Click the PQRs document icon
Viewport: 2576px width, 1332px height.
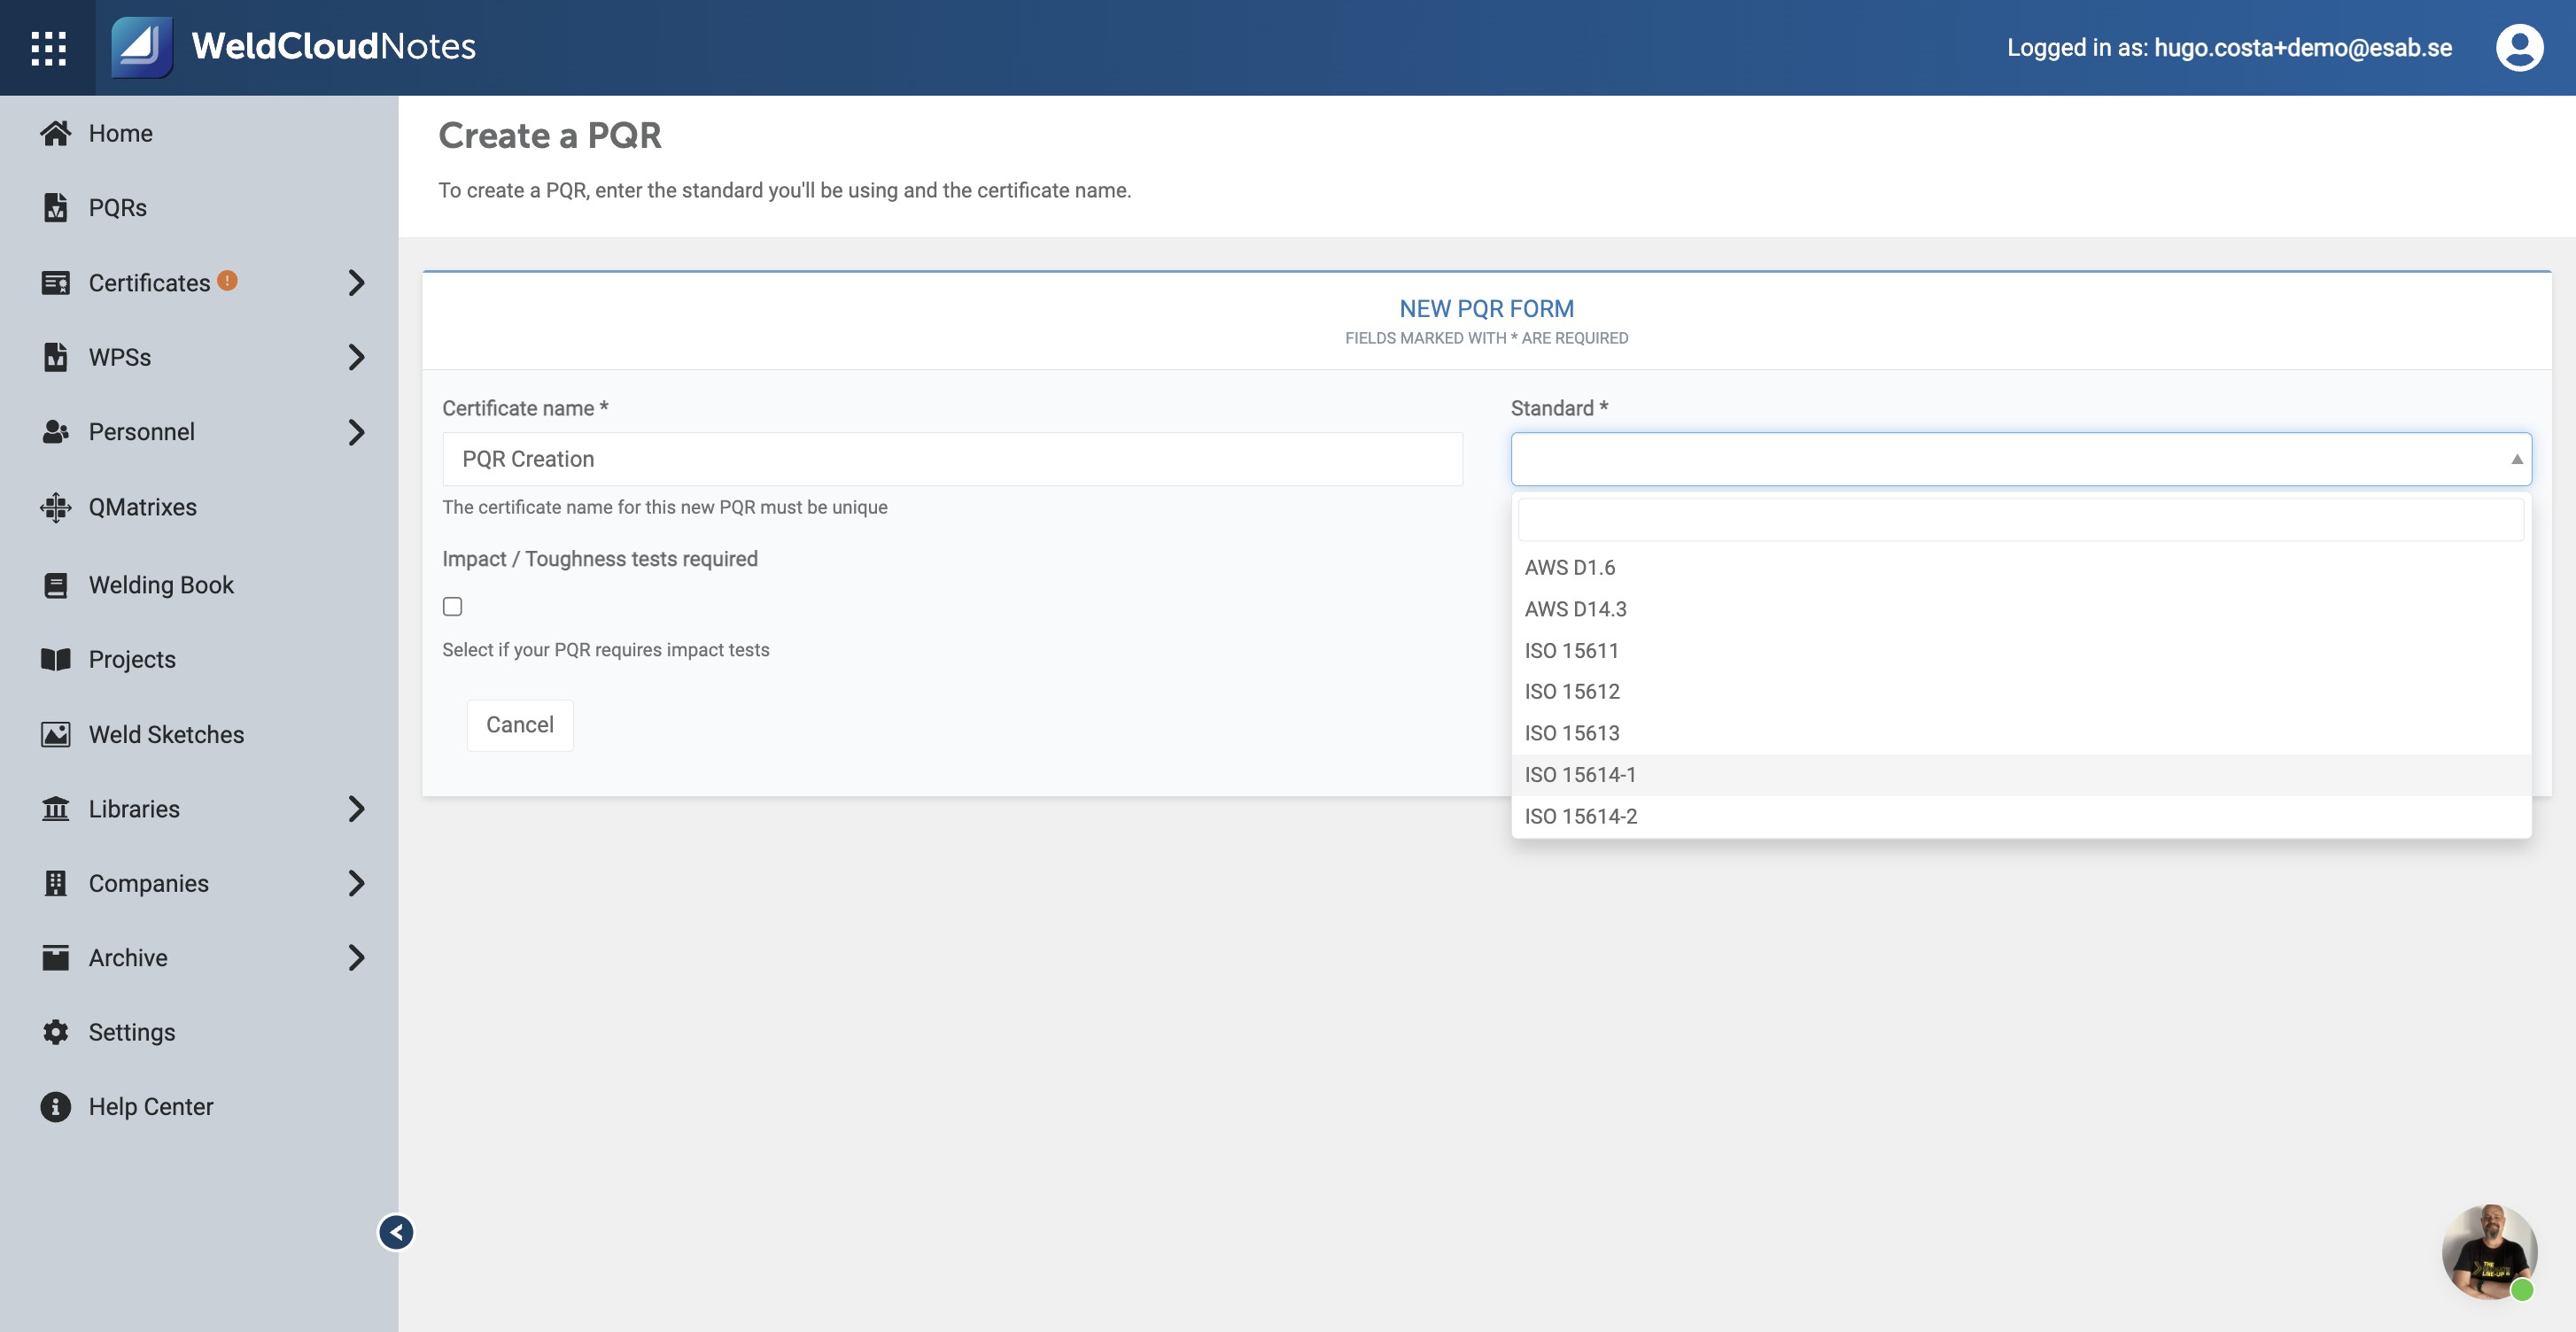coord(56,207)
